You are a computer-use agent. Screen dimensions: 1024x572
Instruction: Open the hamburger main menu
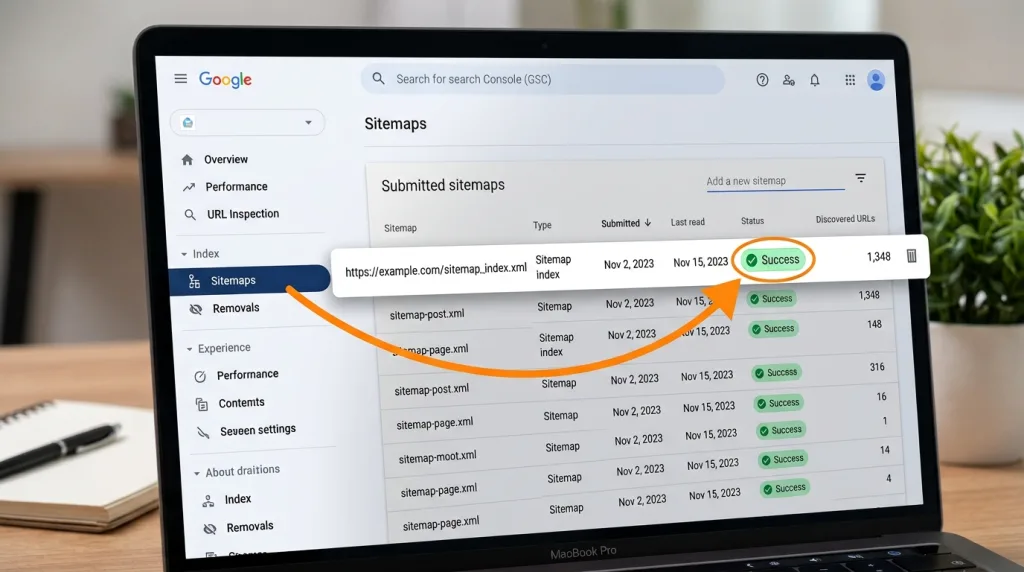pyautogui.click(x=181, y=78)
